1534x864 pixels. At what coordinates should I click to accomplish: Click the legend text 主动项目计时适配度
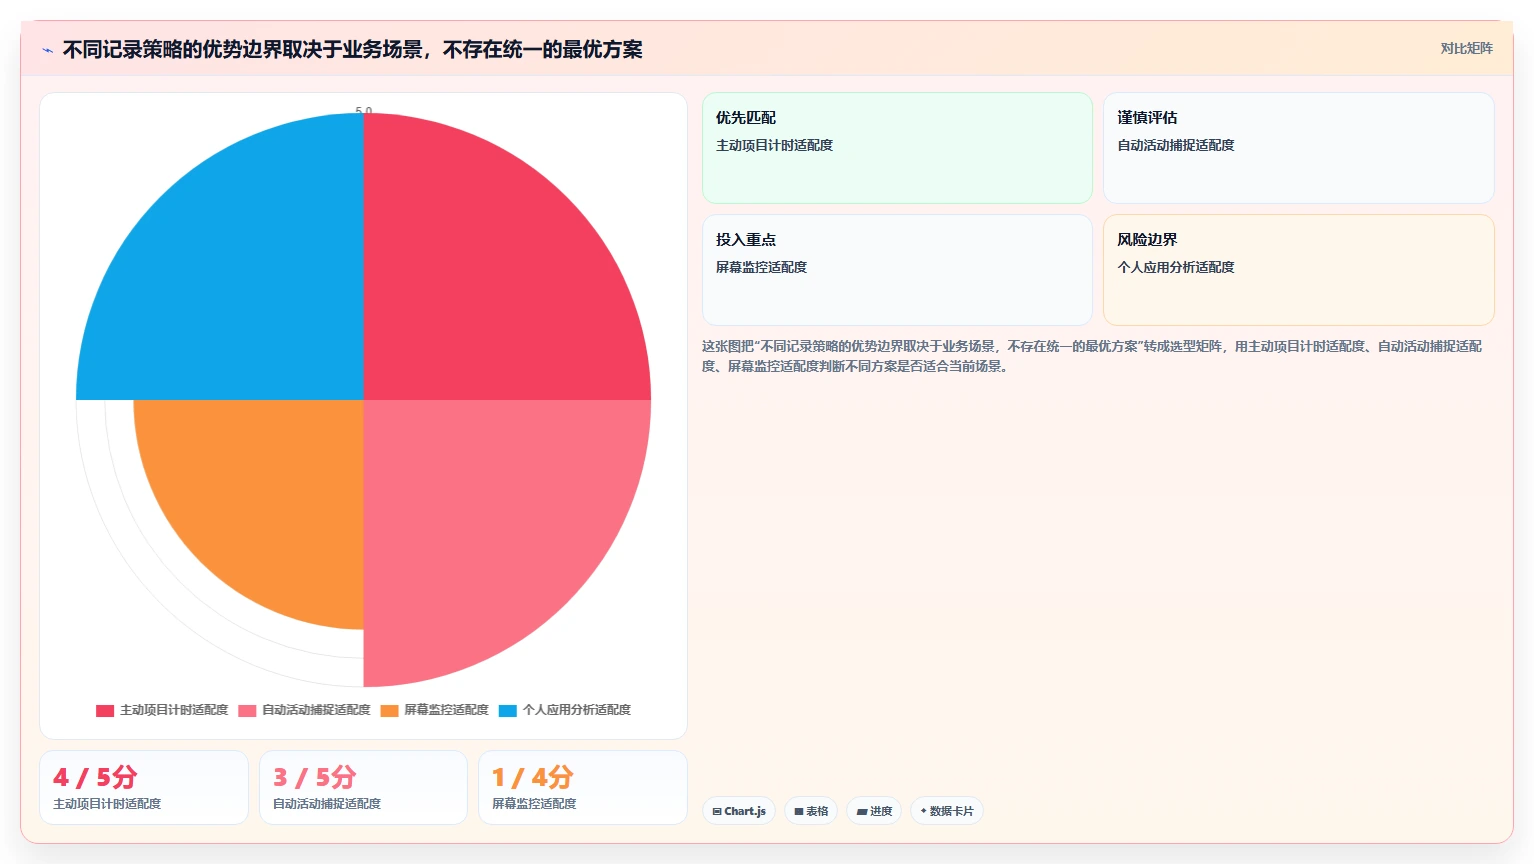(x=174, y=710)
